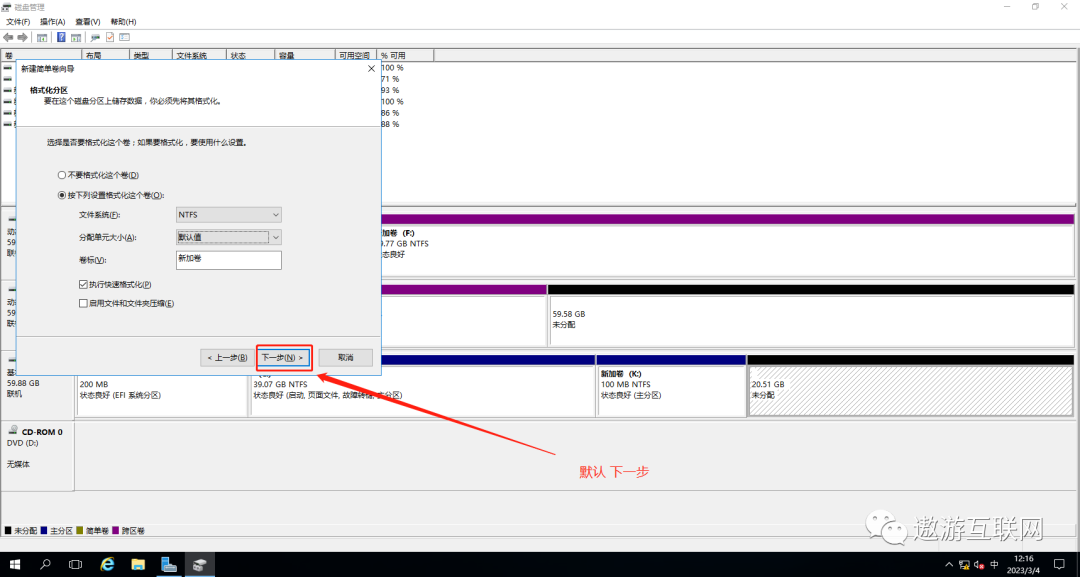
Task: Sort by the 布局 column header
Action: (105, 55)
